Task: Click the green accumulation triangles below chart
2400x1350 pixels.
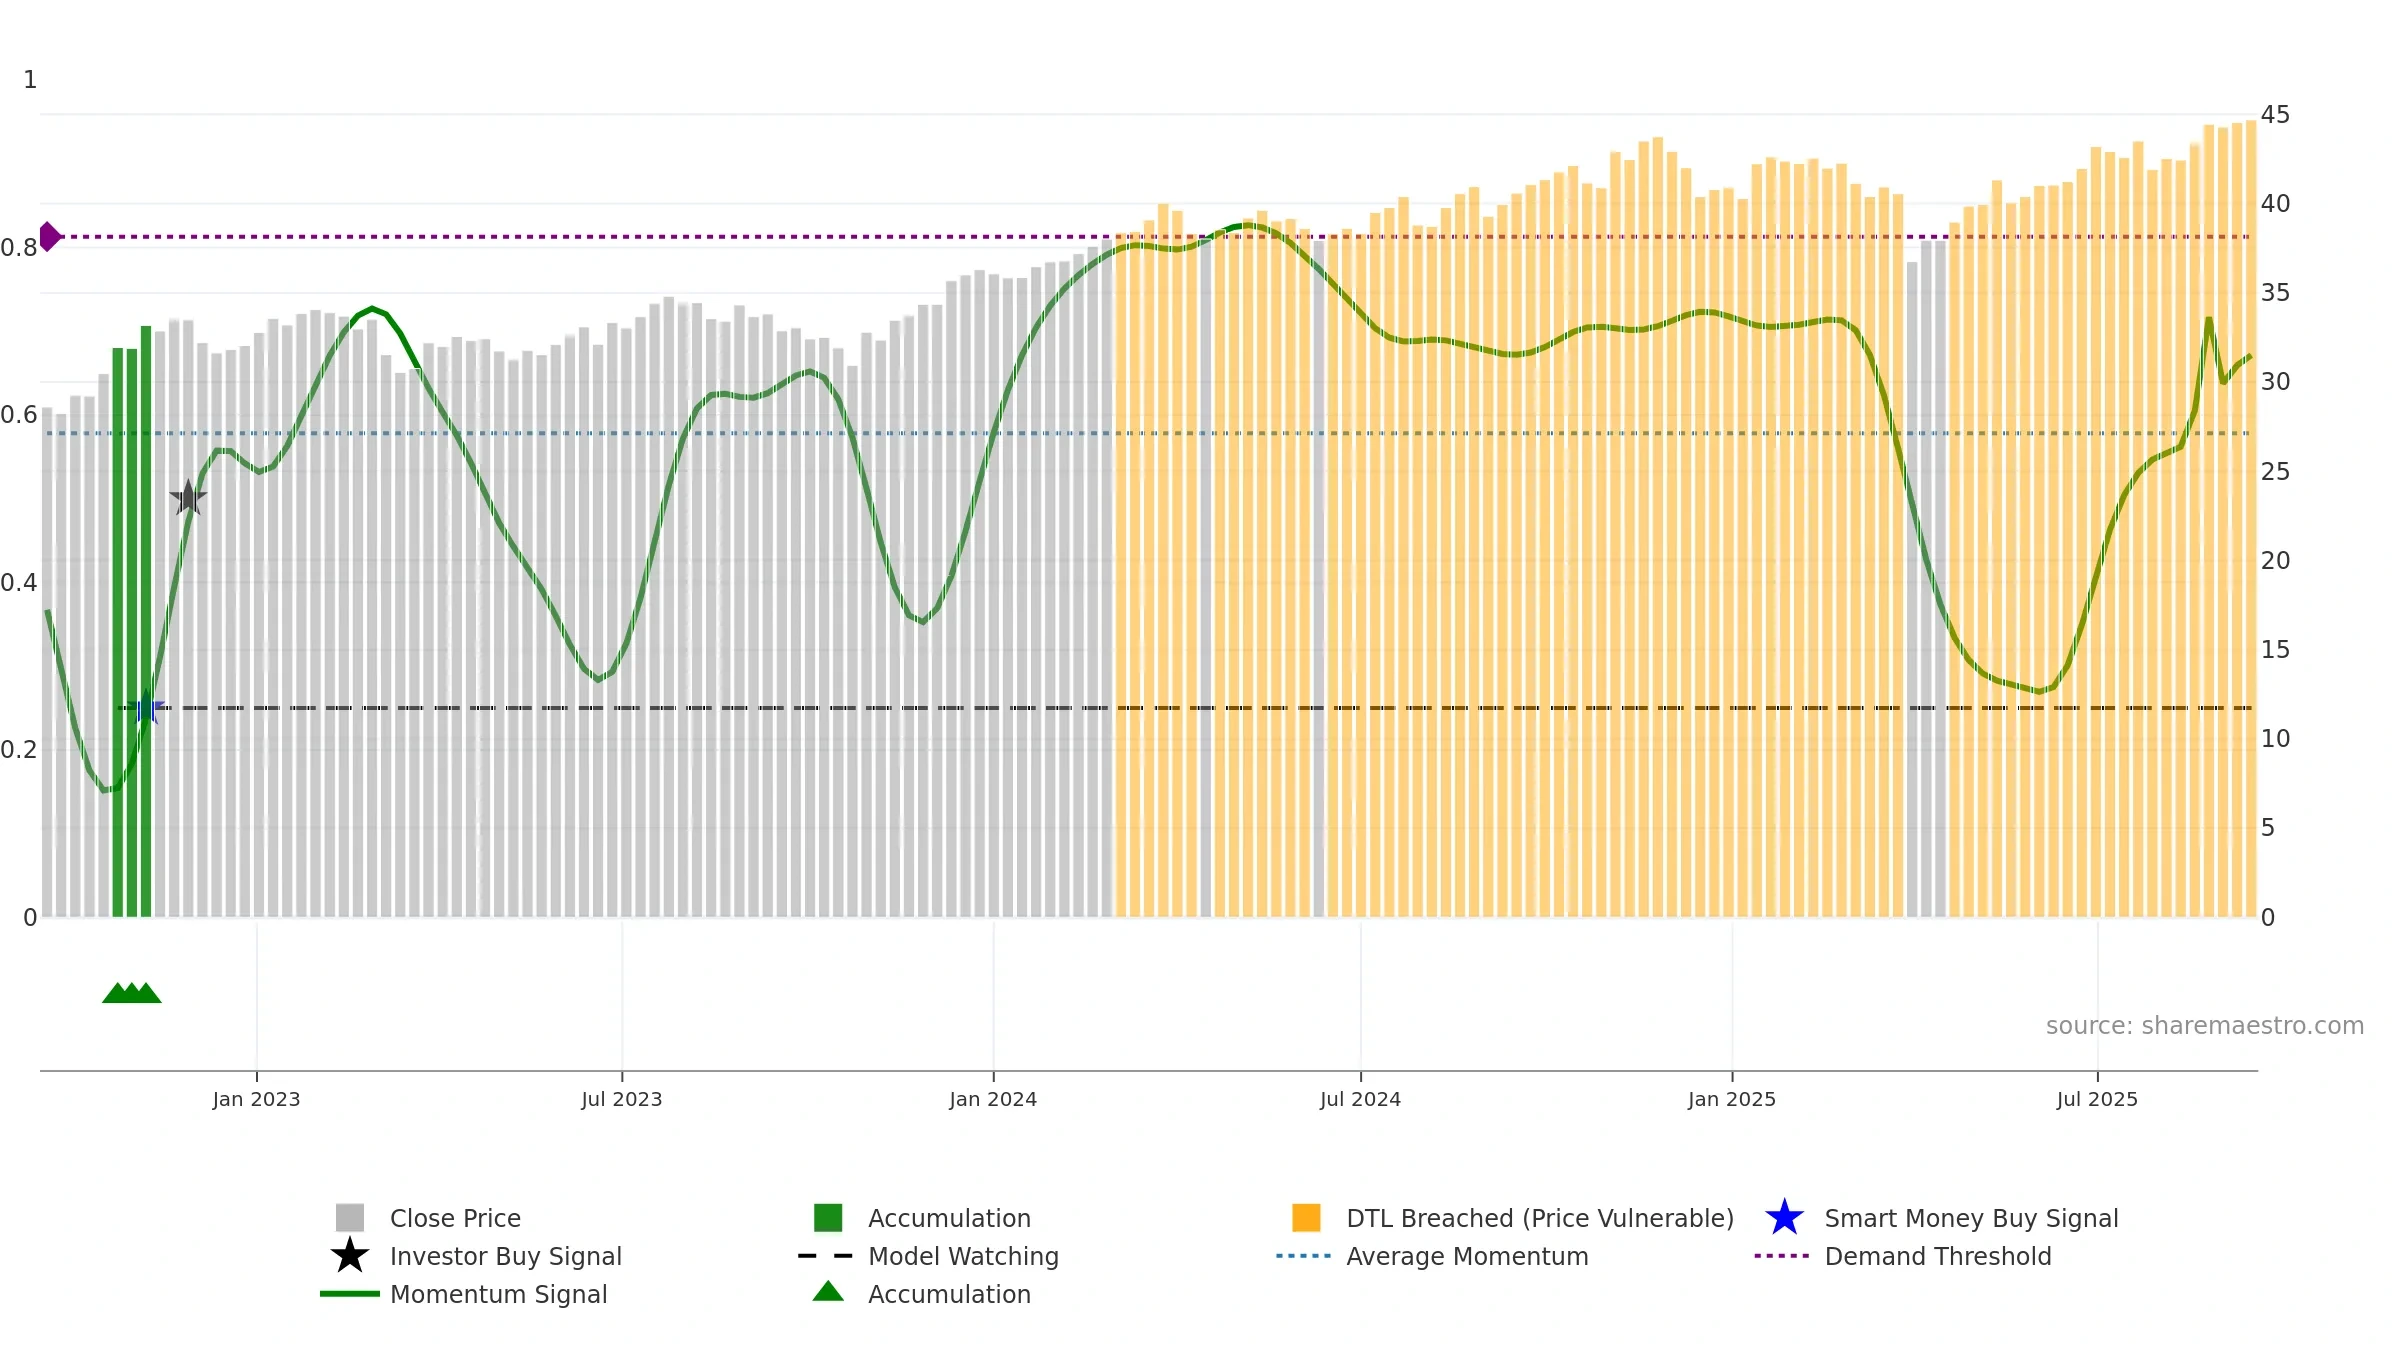Action: coord(132,992)
